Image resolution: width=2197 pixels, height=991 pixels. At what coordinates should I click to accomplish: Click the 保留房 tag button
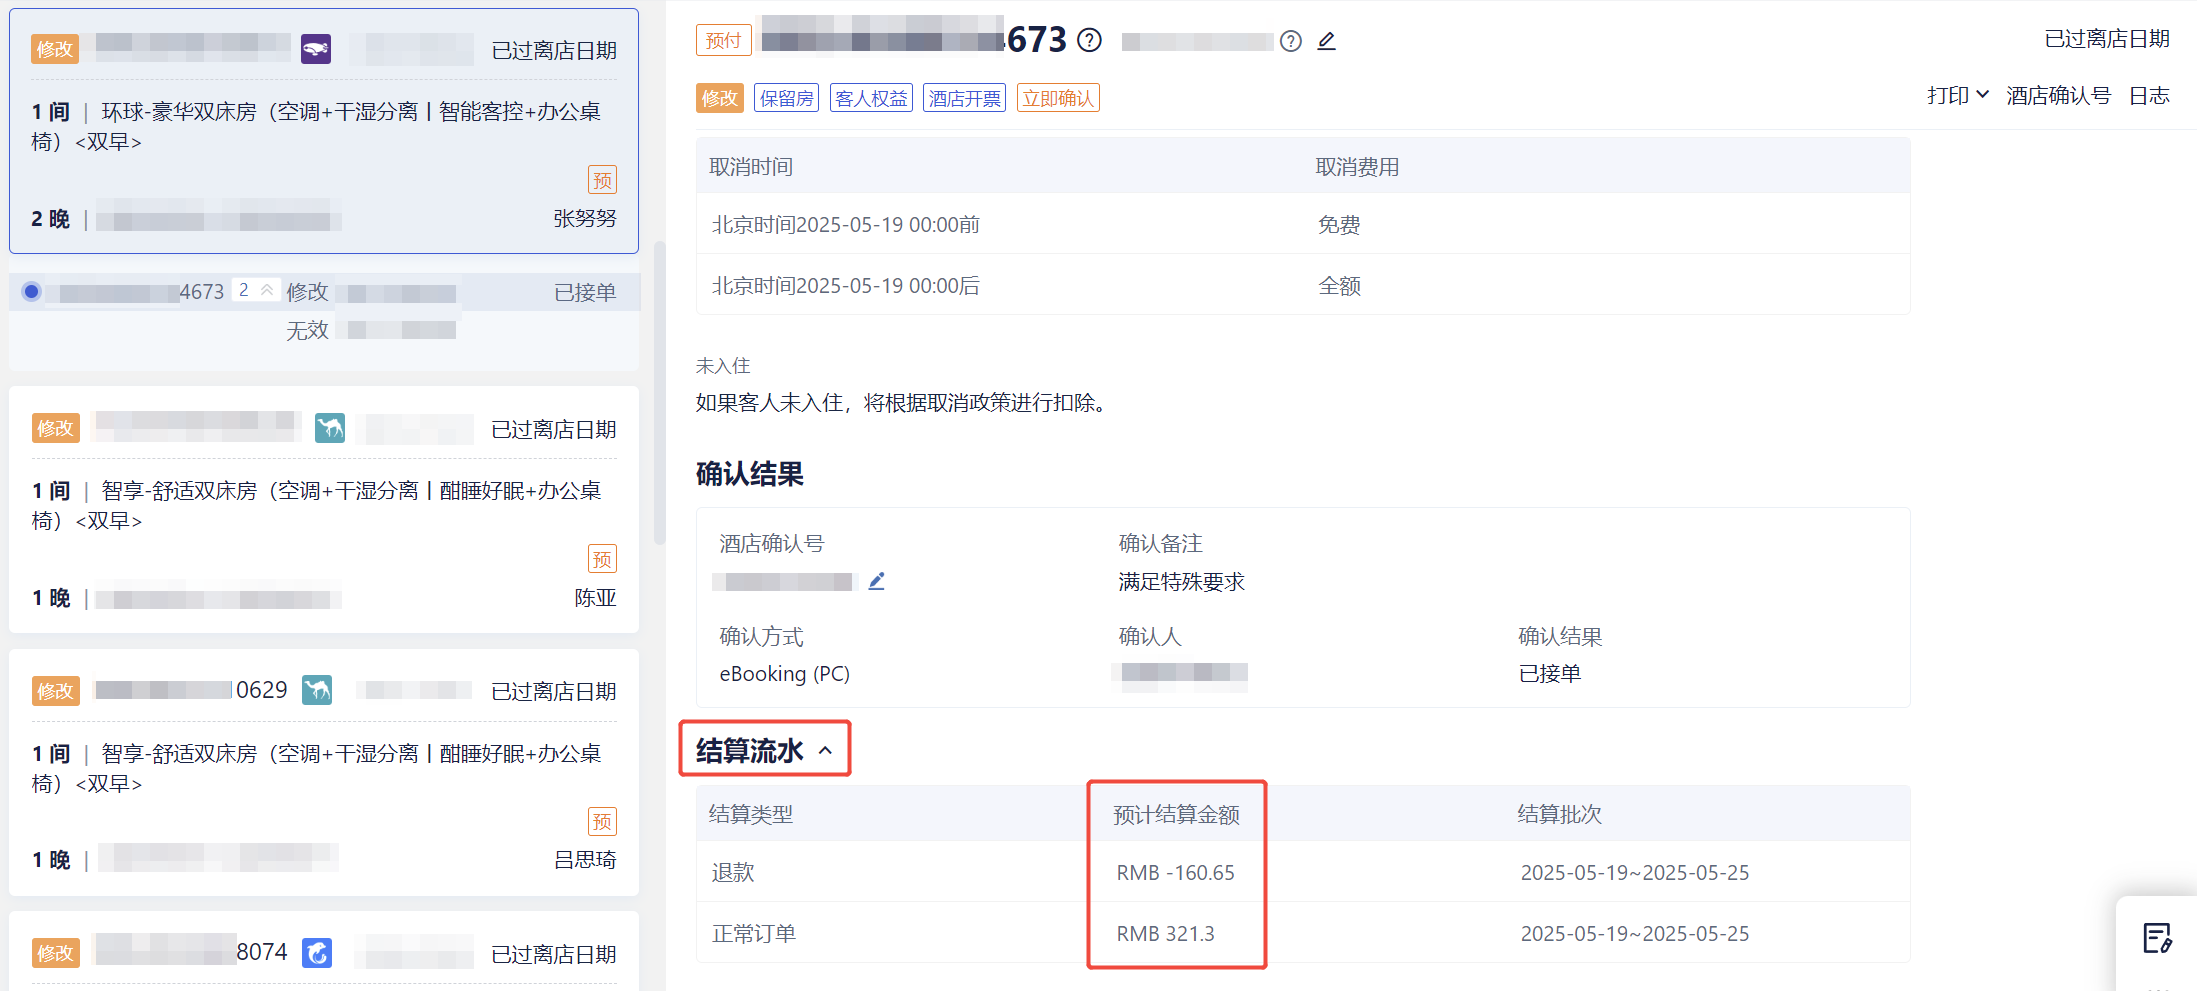(786, 98)
